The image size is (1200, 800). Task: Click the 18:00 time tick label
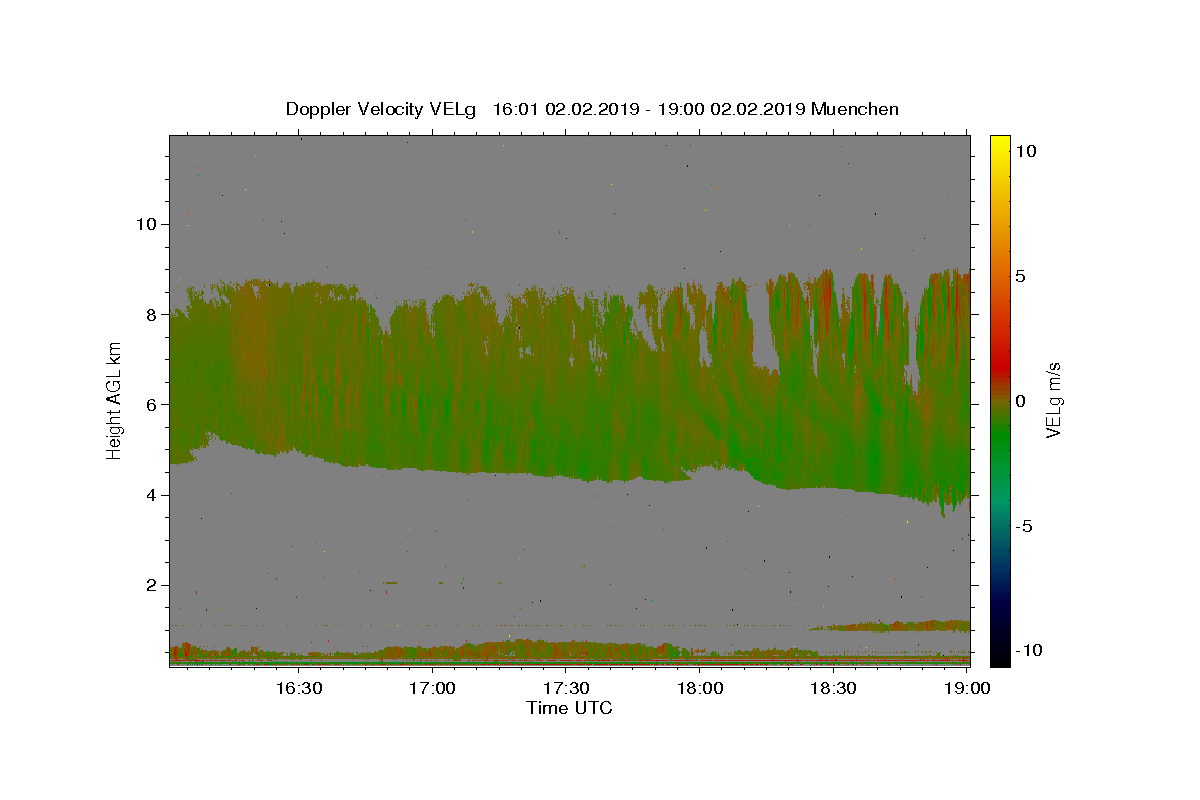(x=700, y=688)
